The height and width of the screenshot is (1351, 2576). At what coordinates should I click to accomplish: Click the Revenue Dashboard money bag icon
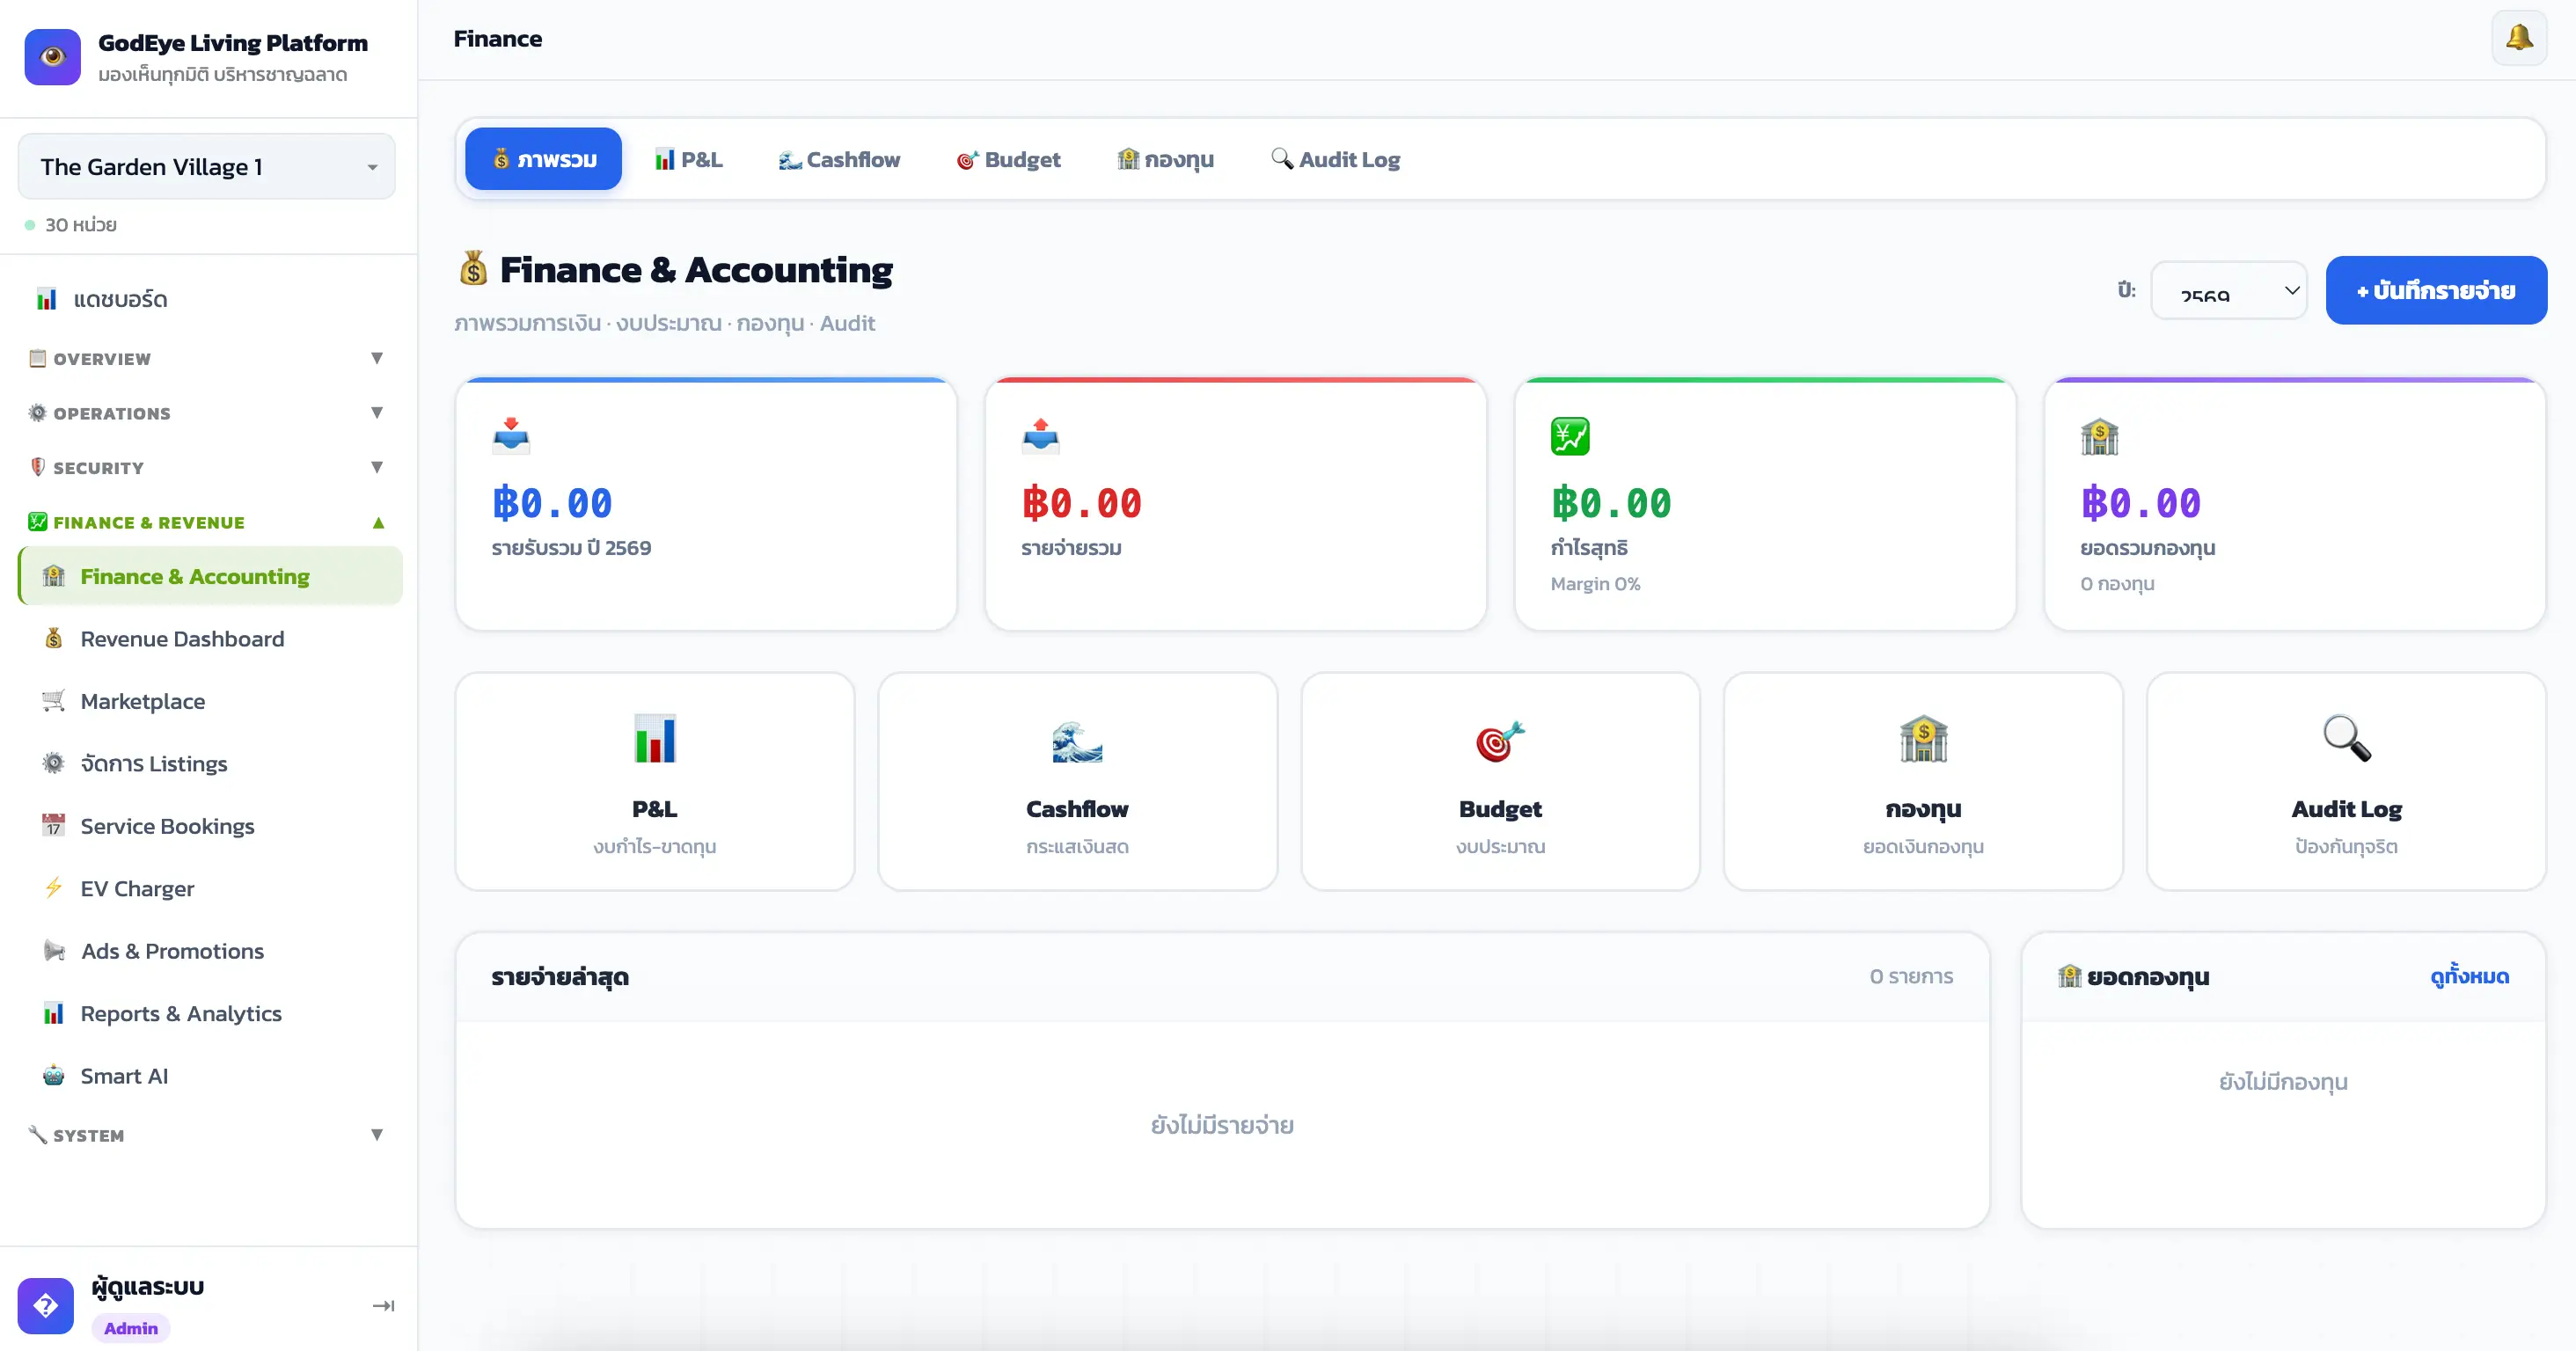click(54, 638)
